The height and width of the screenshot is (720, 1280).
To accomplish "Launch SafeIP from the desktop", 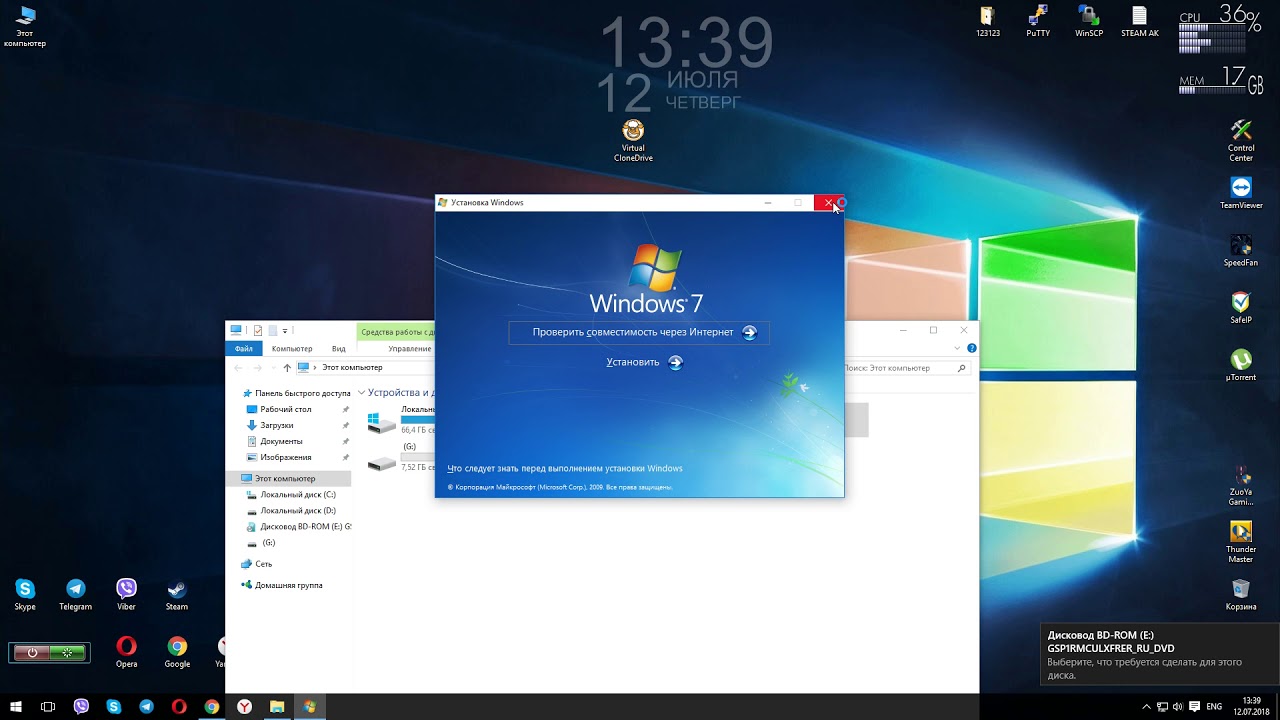I will (x=1241, y=308).
